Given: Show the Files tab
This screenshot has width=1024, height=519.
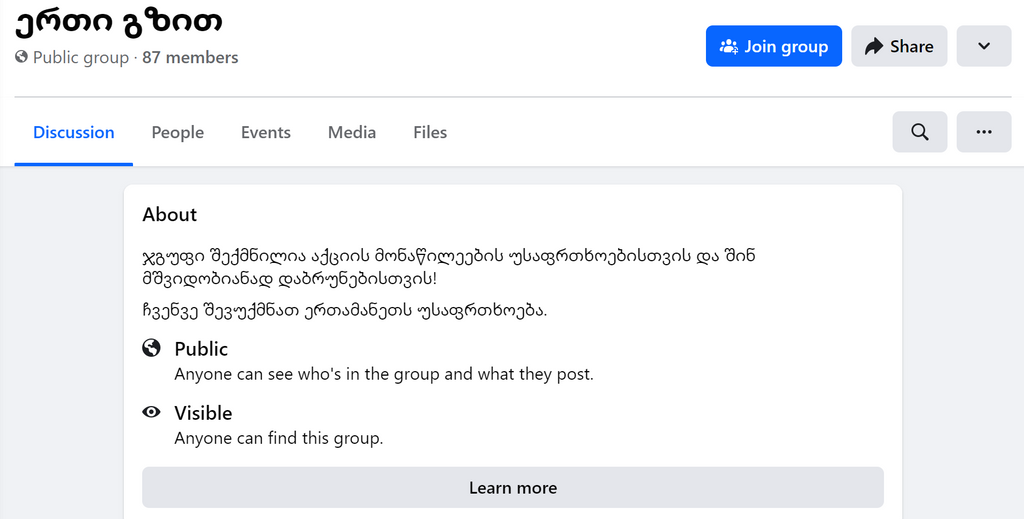Looking at the screenshot, I should (430, 132).
